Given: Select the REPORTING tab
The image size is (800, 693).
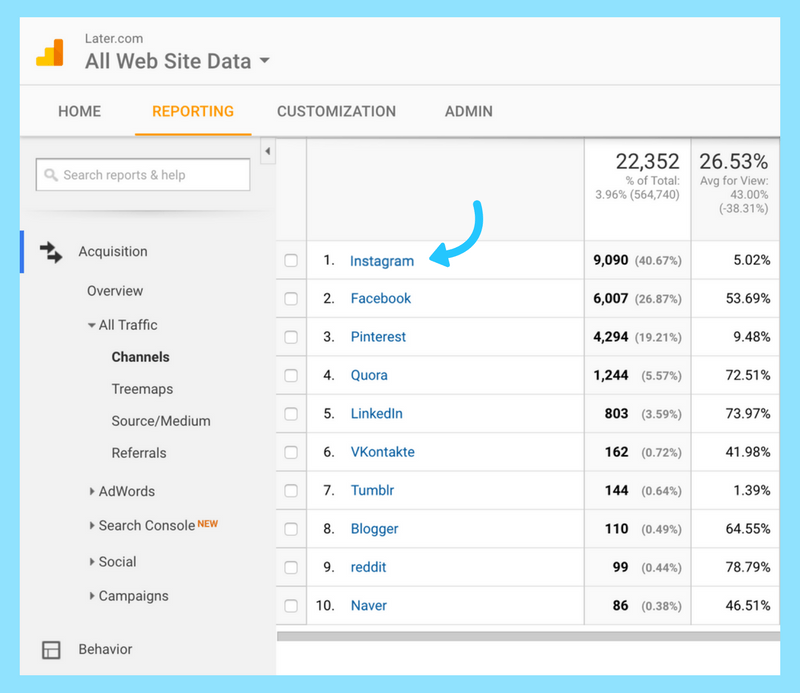Looking at the screenshot, I should 193,111.
